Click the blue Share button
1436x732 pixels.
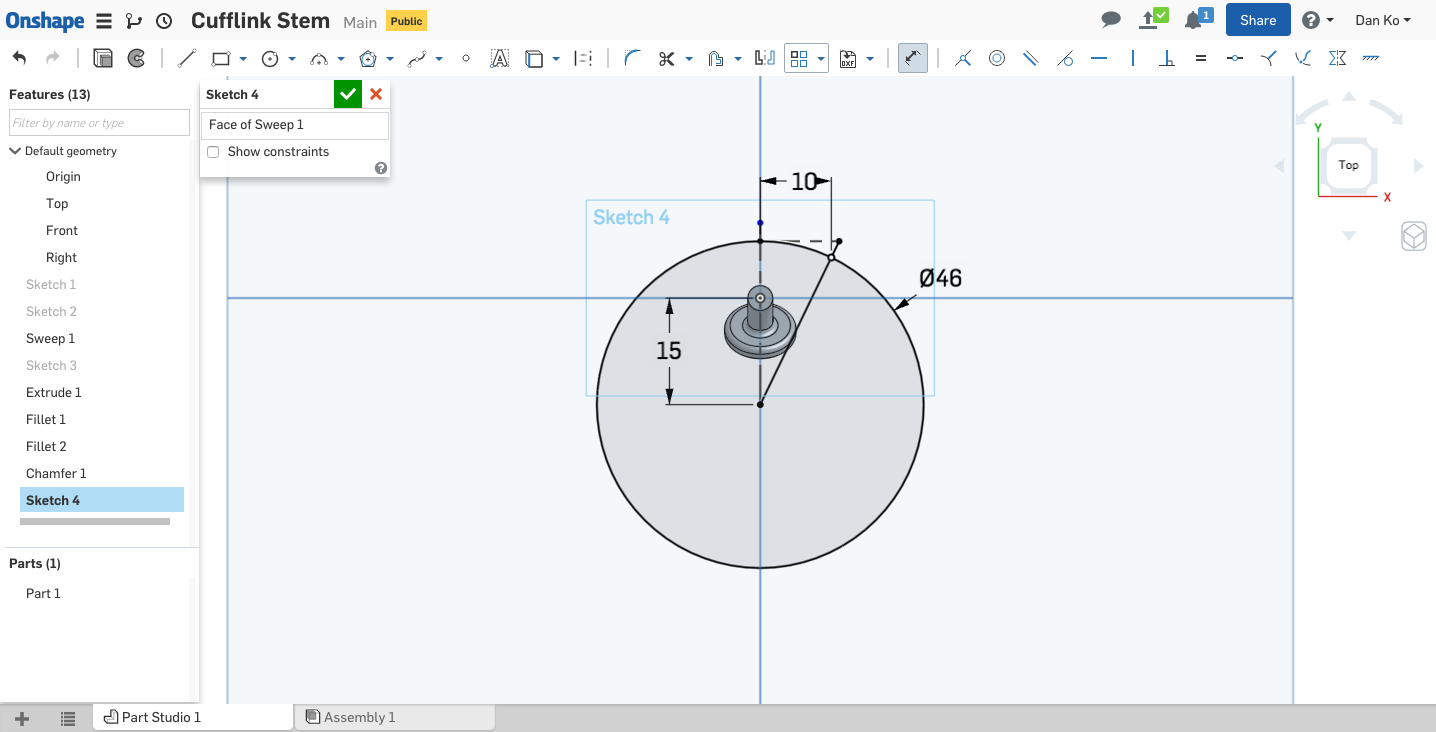tap(1257, 20)
